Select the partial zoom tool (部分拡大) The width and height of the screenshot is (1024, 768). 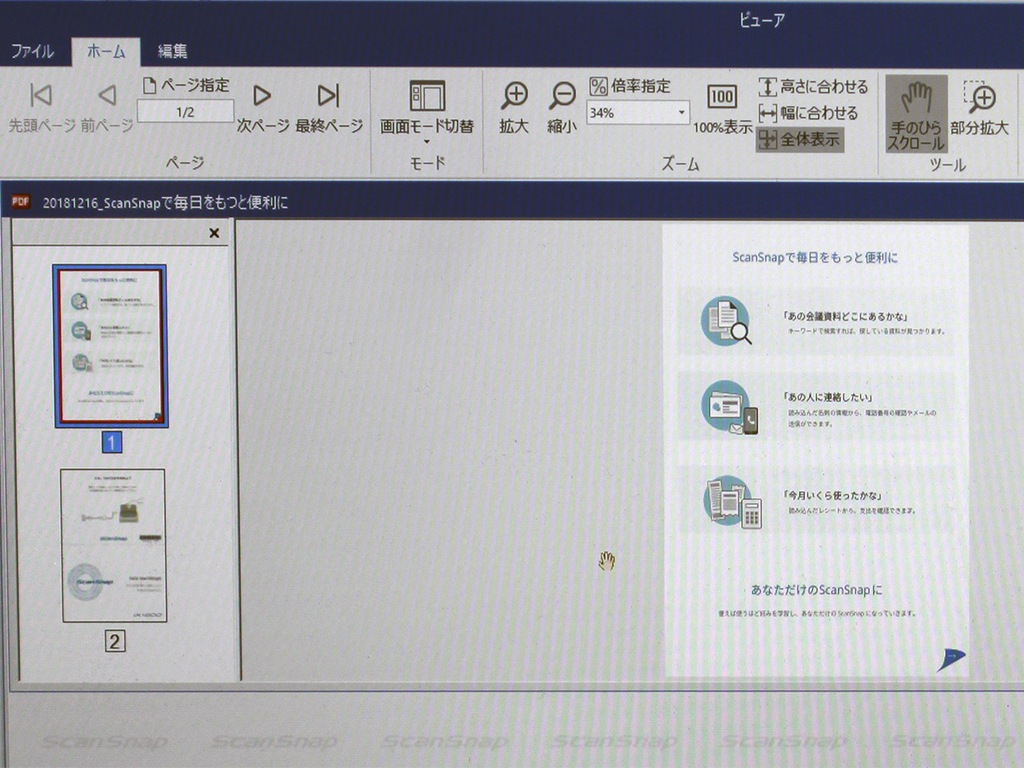pyautogui.click(x=979, y=108)
